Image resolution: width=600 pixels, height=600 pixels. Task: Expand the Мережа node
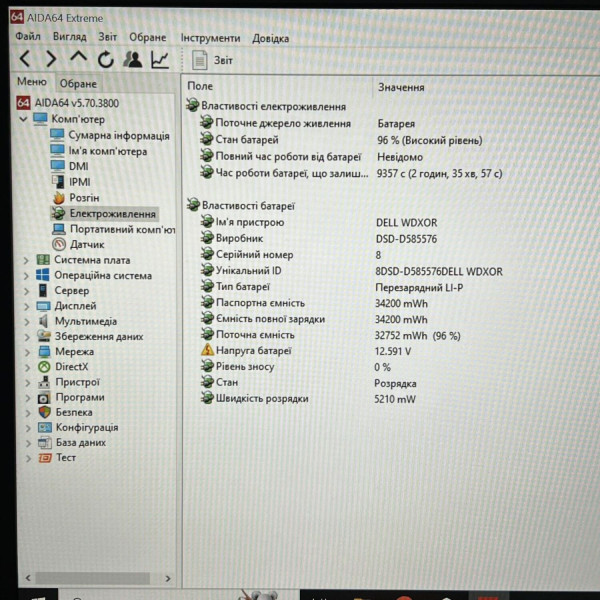click(x=27, y=352)
